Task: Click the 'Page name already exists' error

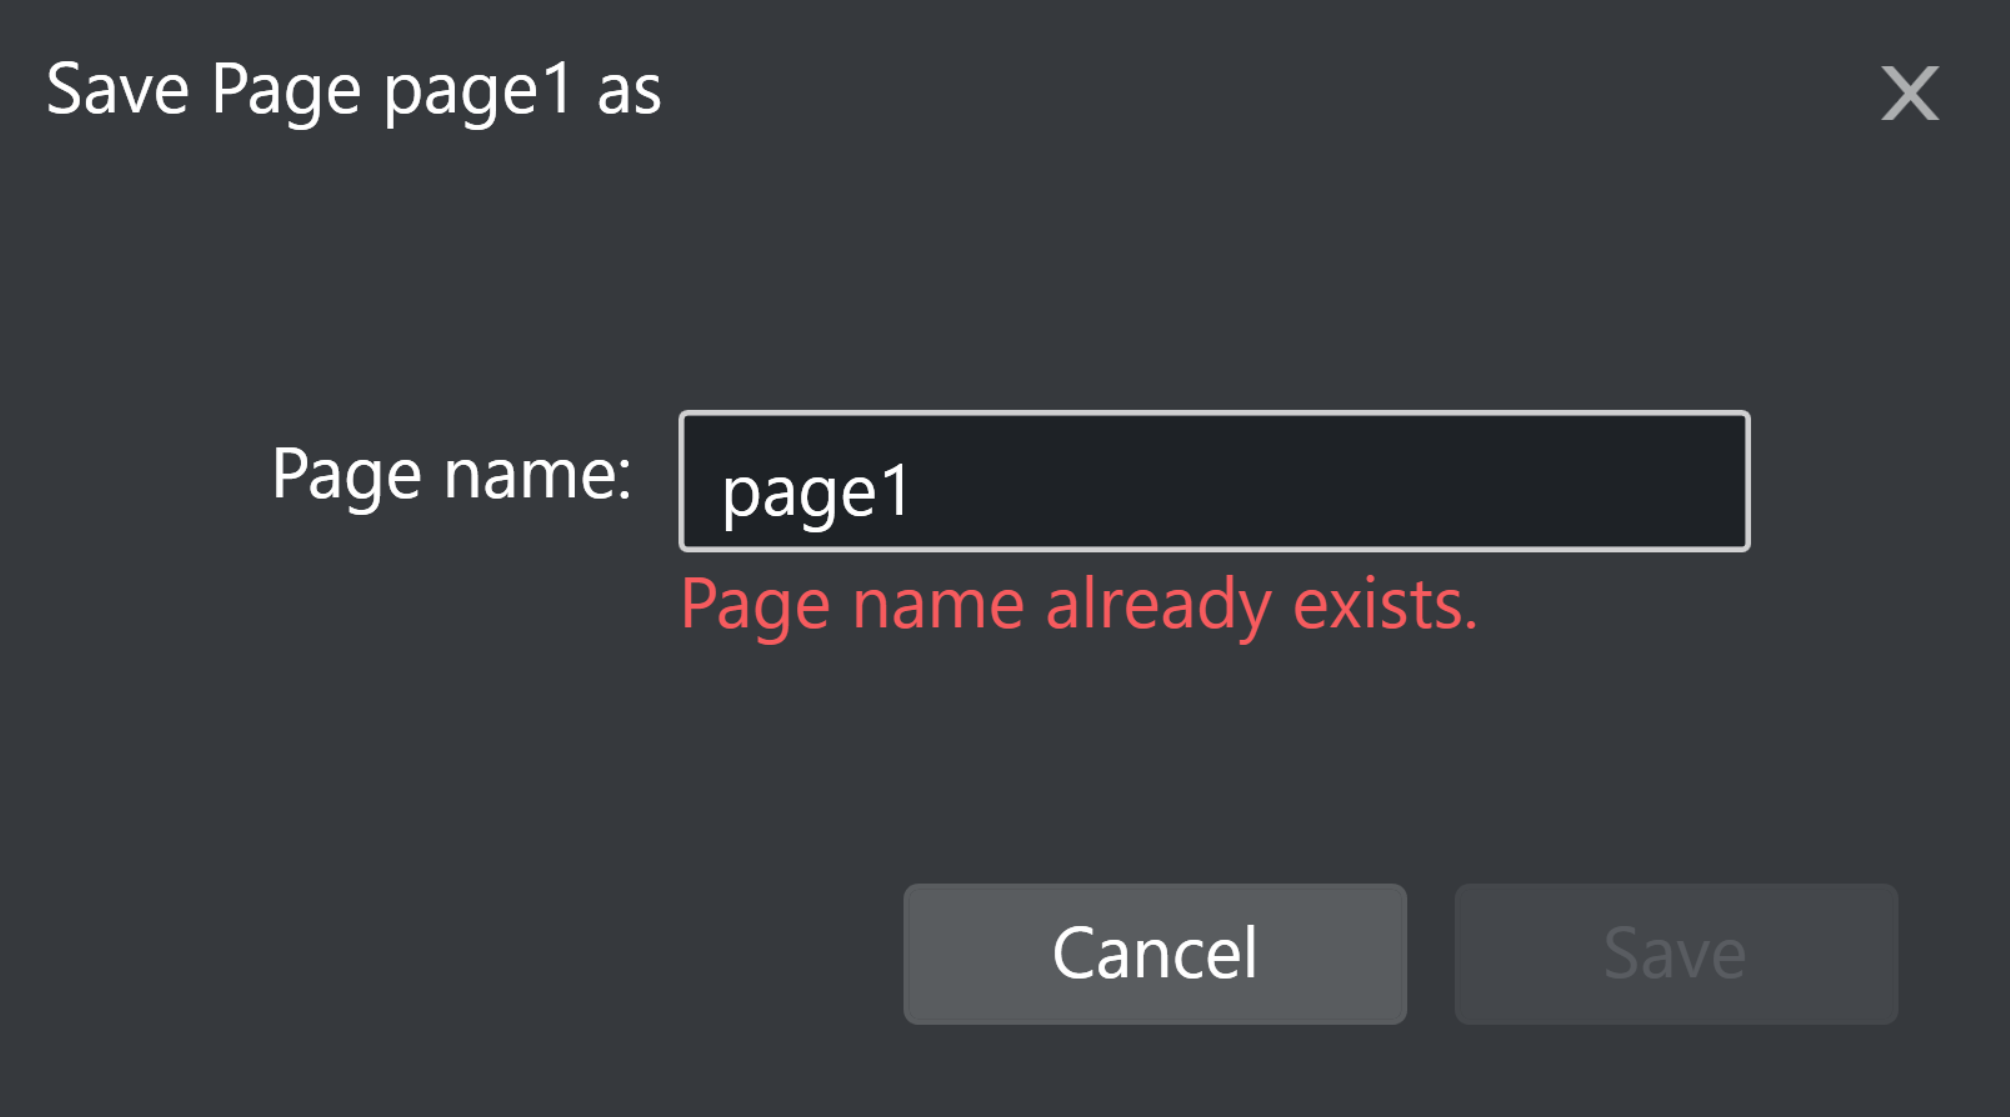Action: (1078, 605)
